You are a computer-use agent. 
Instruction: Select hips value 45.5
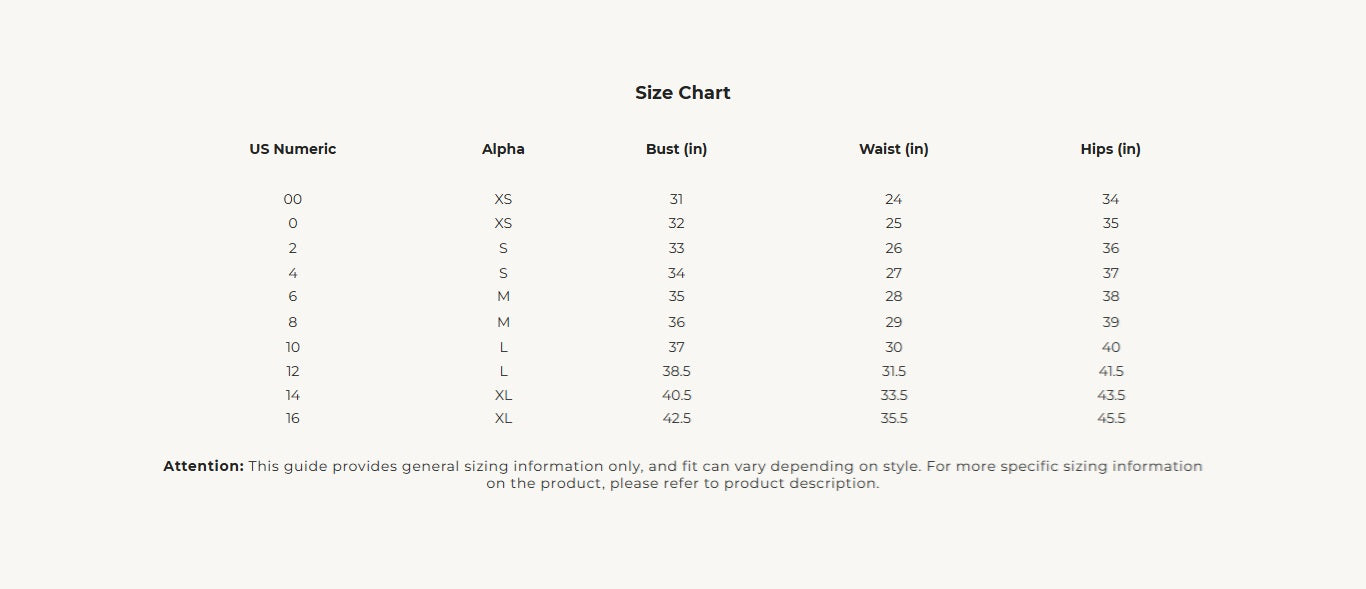click(x=1111, y=418)
